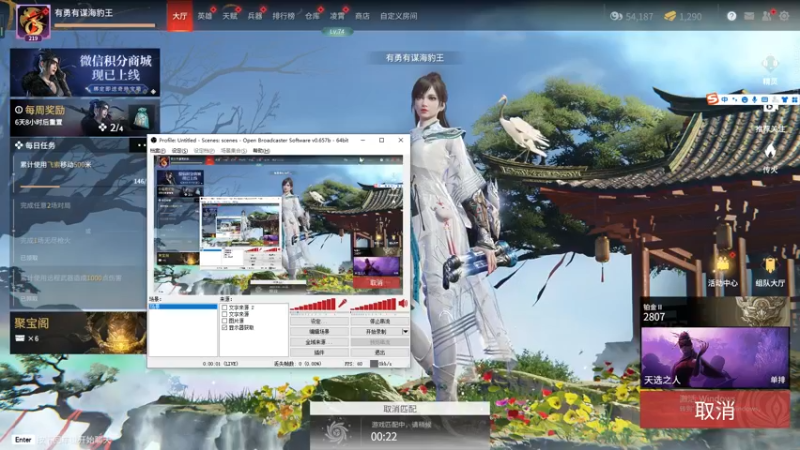Click the matchmaking spinner swirl icon

(x=336, y=433)
